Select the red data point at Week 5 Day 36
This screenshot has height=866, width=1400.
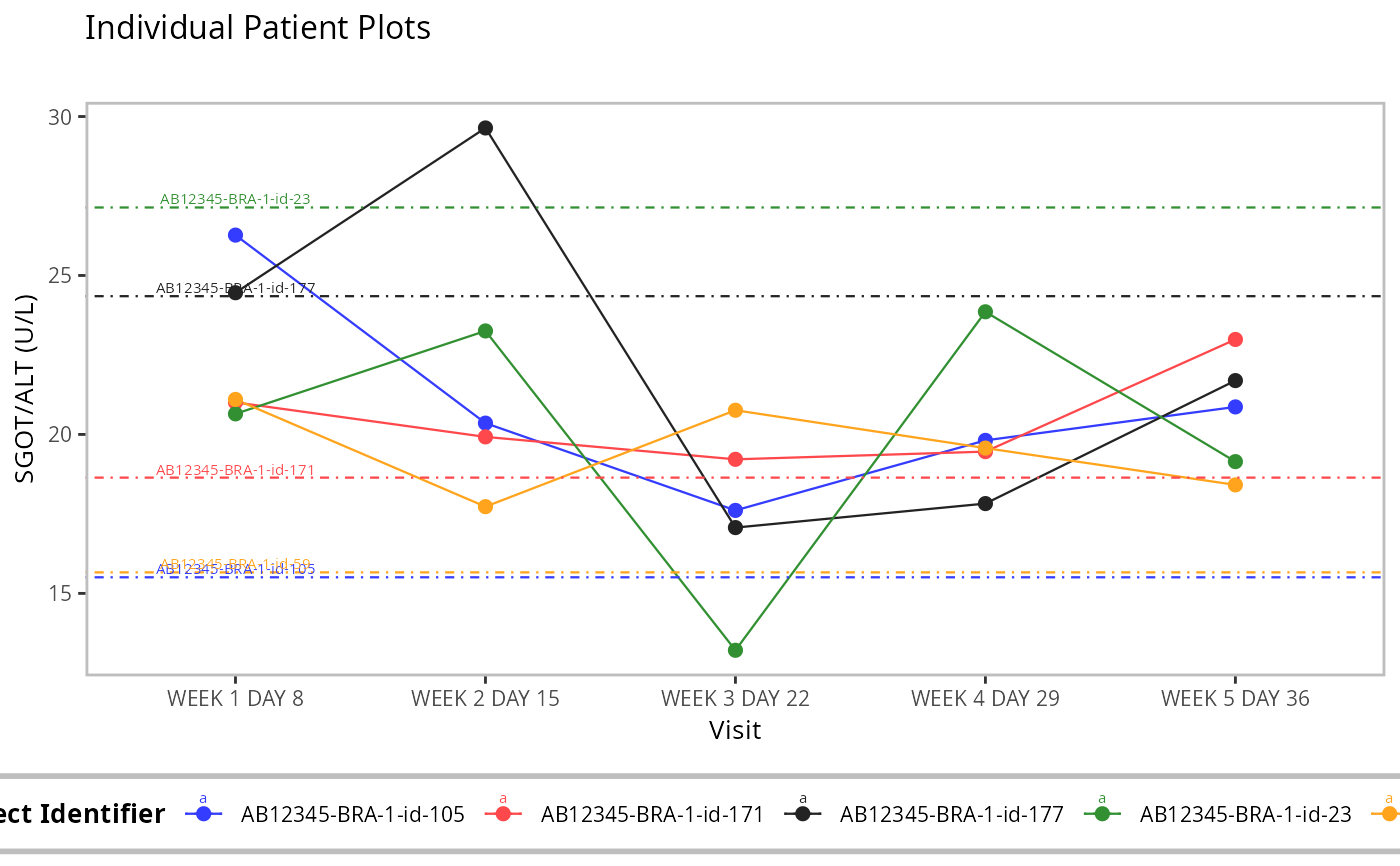pos(1235,340)
